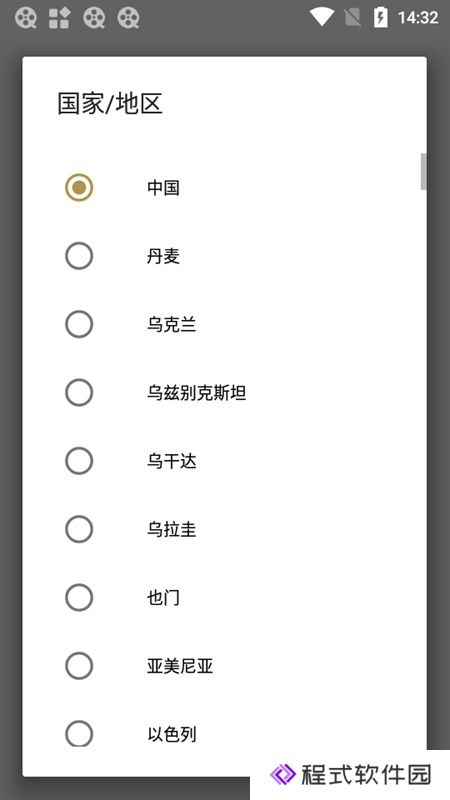Tap the first film reel notification icon

[26, 18]
